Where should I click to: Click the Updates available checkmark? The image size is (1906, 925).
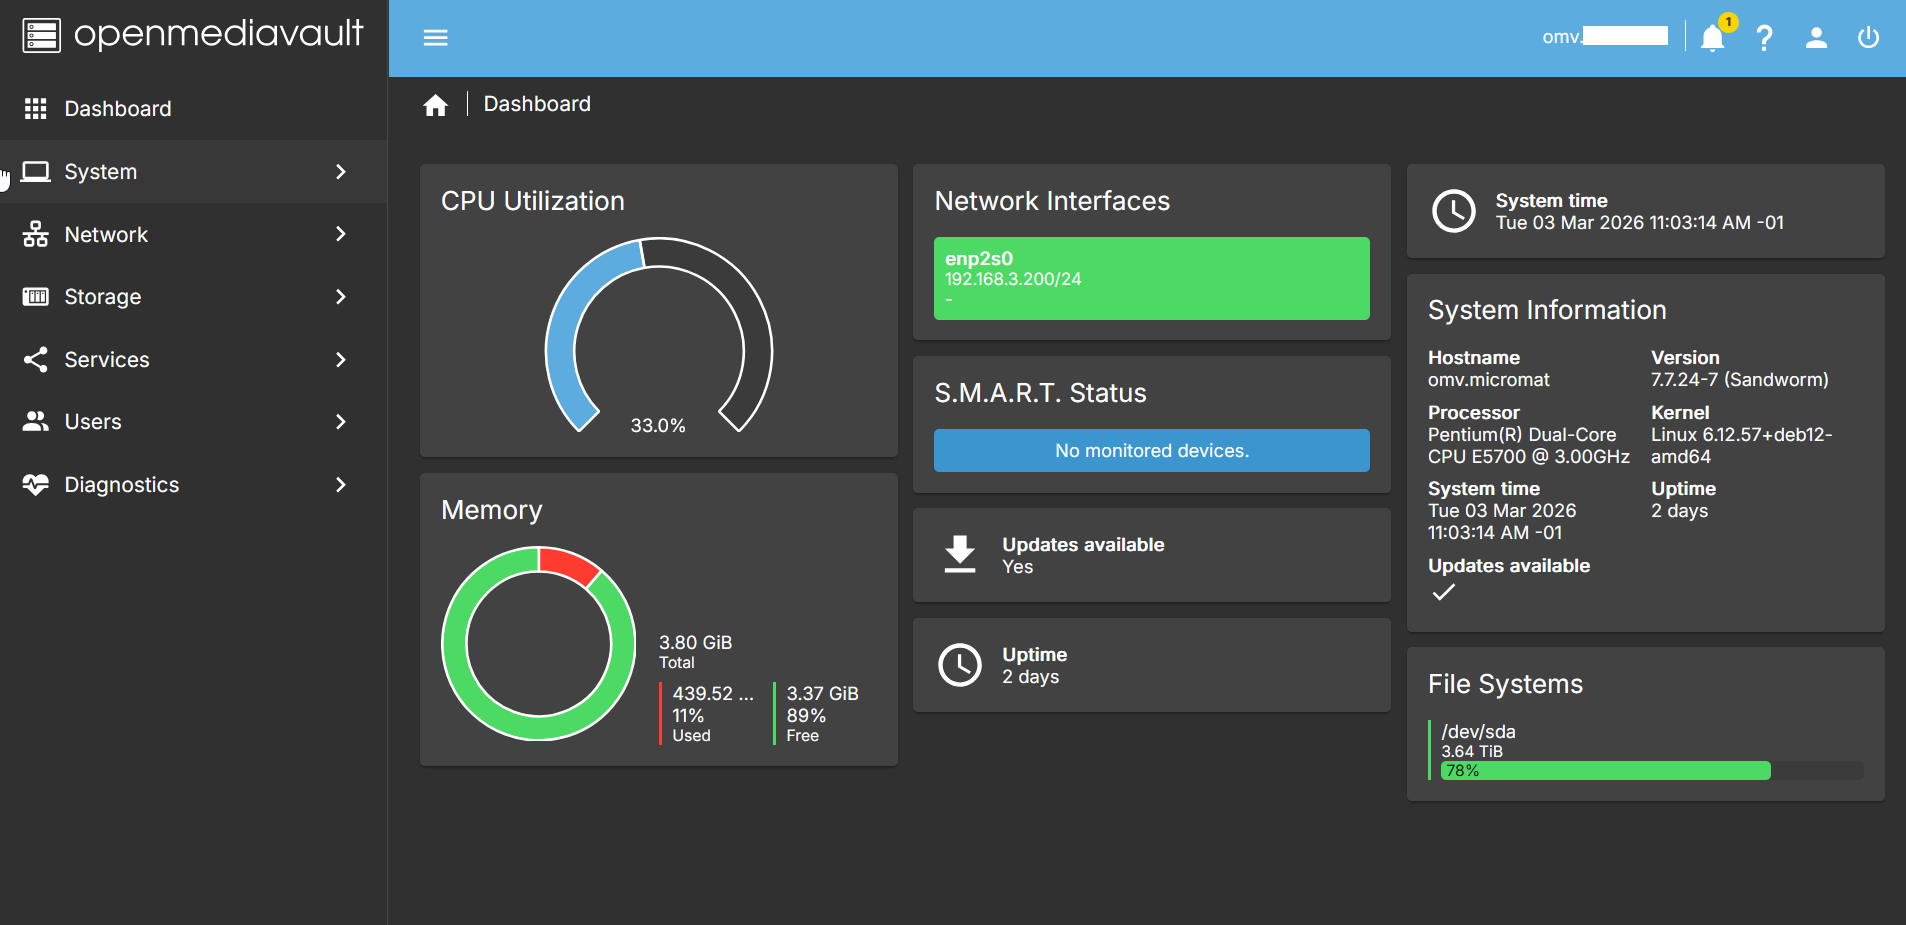(x=1443, y=592)
